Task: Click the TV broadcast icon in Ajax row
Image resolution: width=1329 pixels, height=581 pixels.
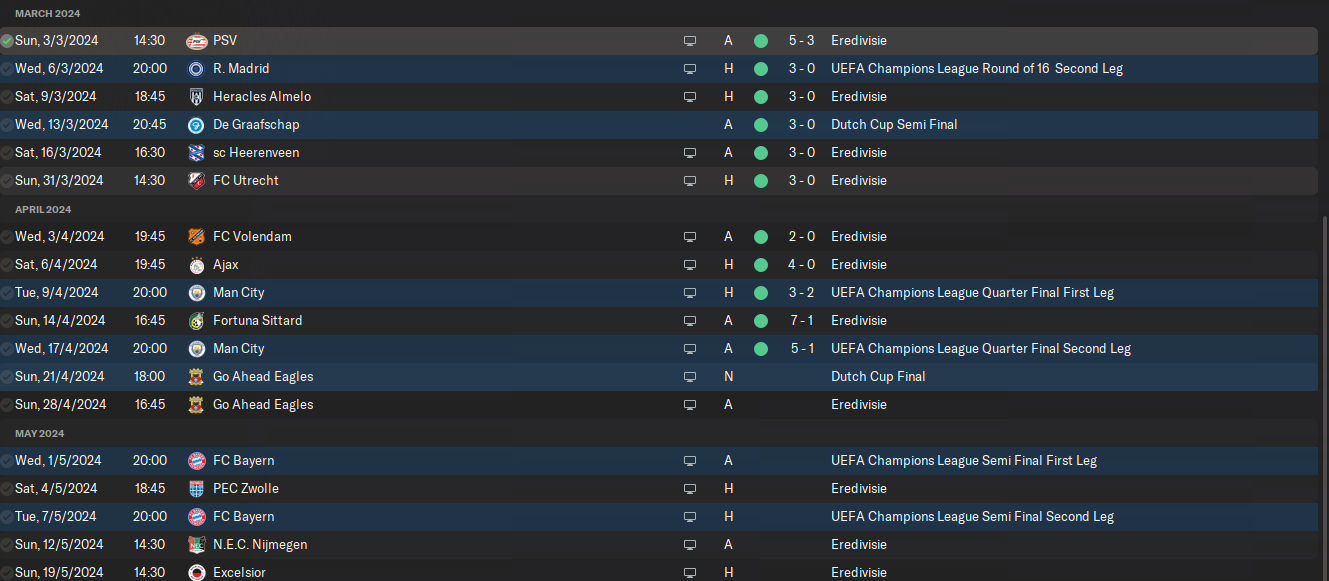Action: [x=690, y=265]
